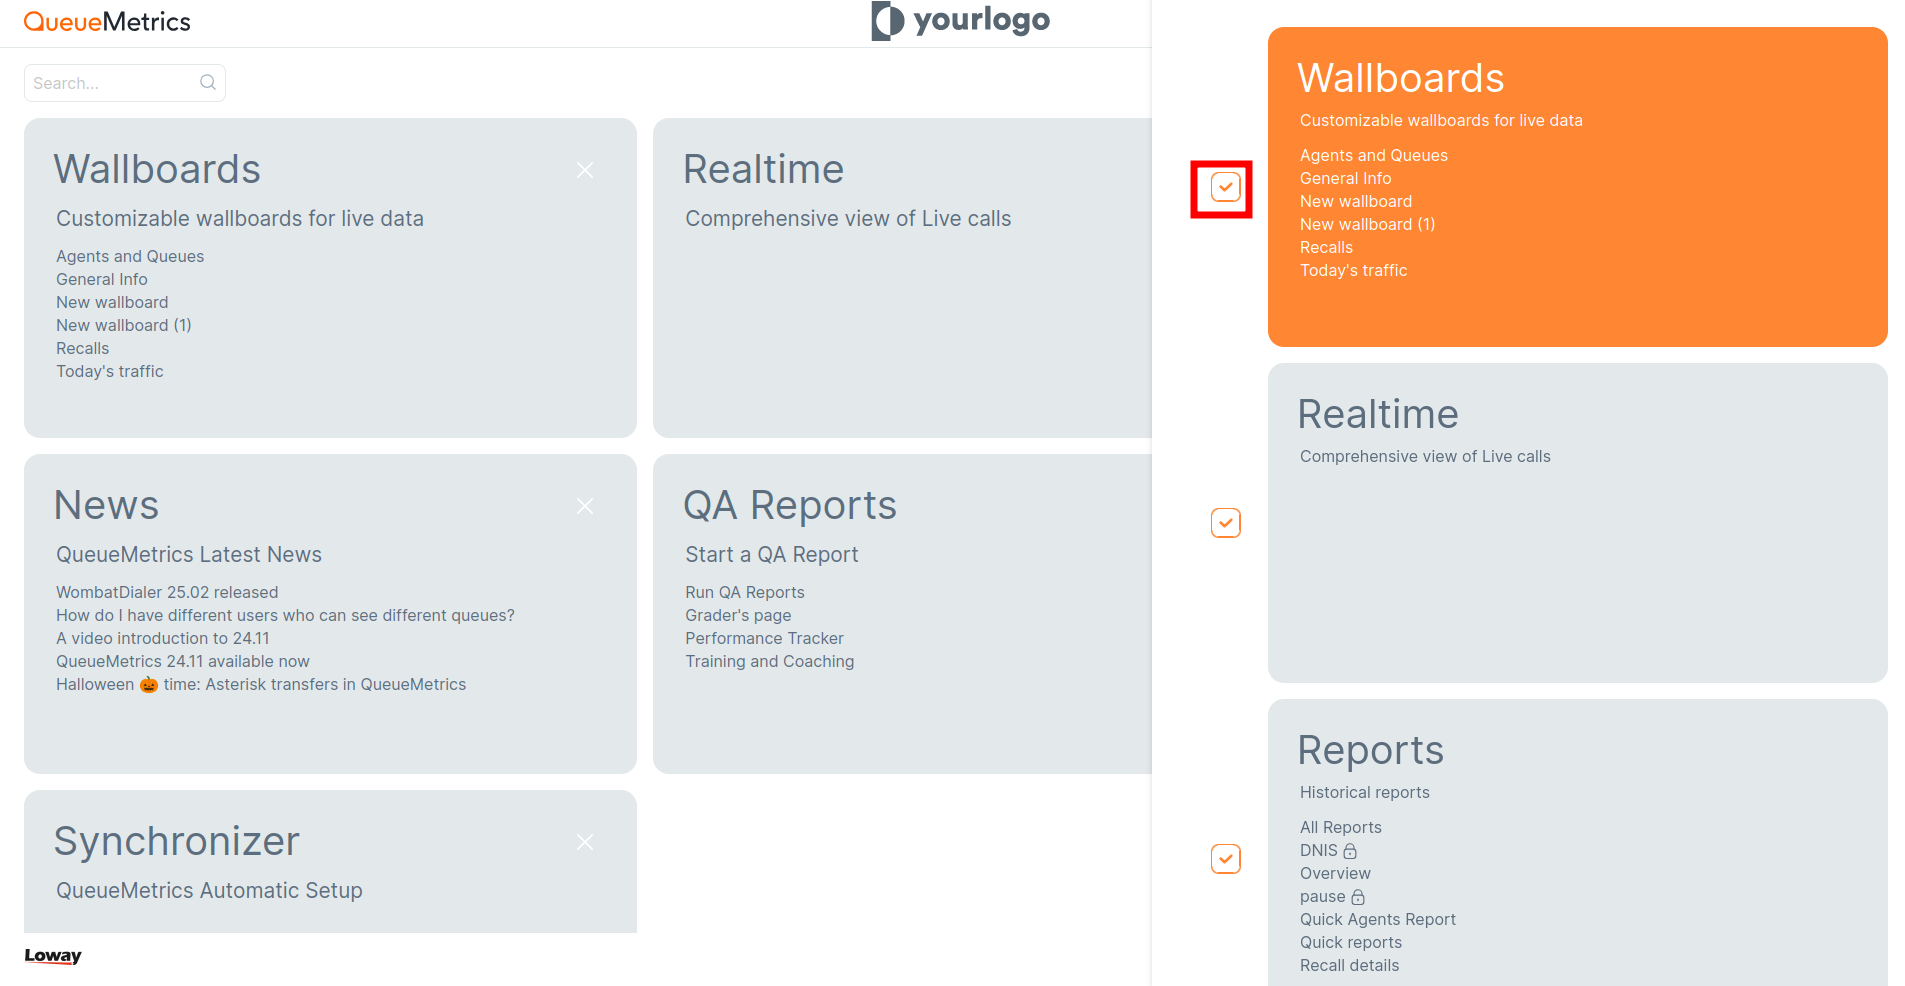This screenshot has width=1905, height=986.
Task: Click the search magnifier icon
Action: coord(208,82)
